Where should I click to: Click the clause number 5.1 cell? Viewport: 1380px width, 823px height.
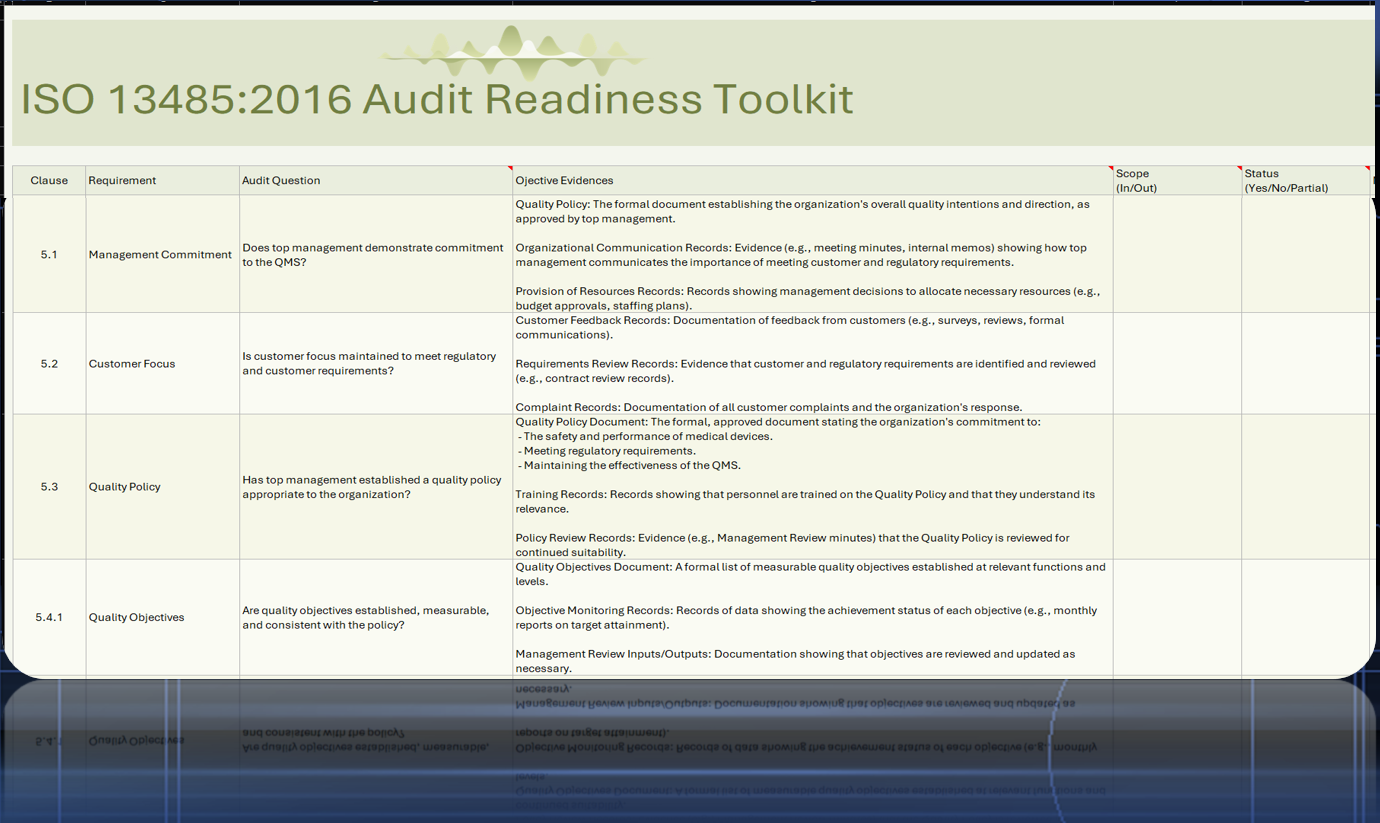point(48,254)
